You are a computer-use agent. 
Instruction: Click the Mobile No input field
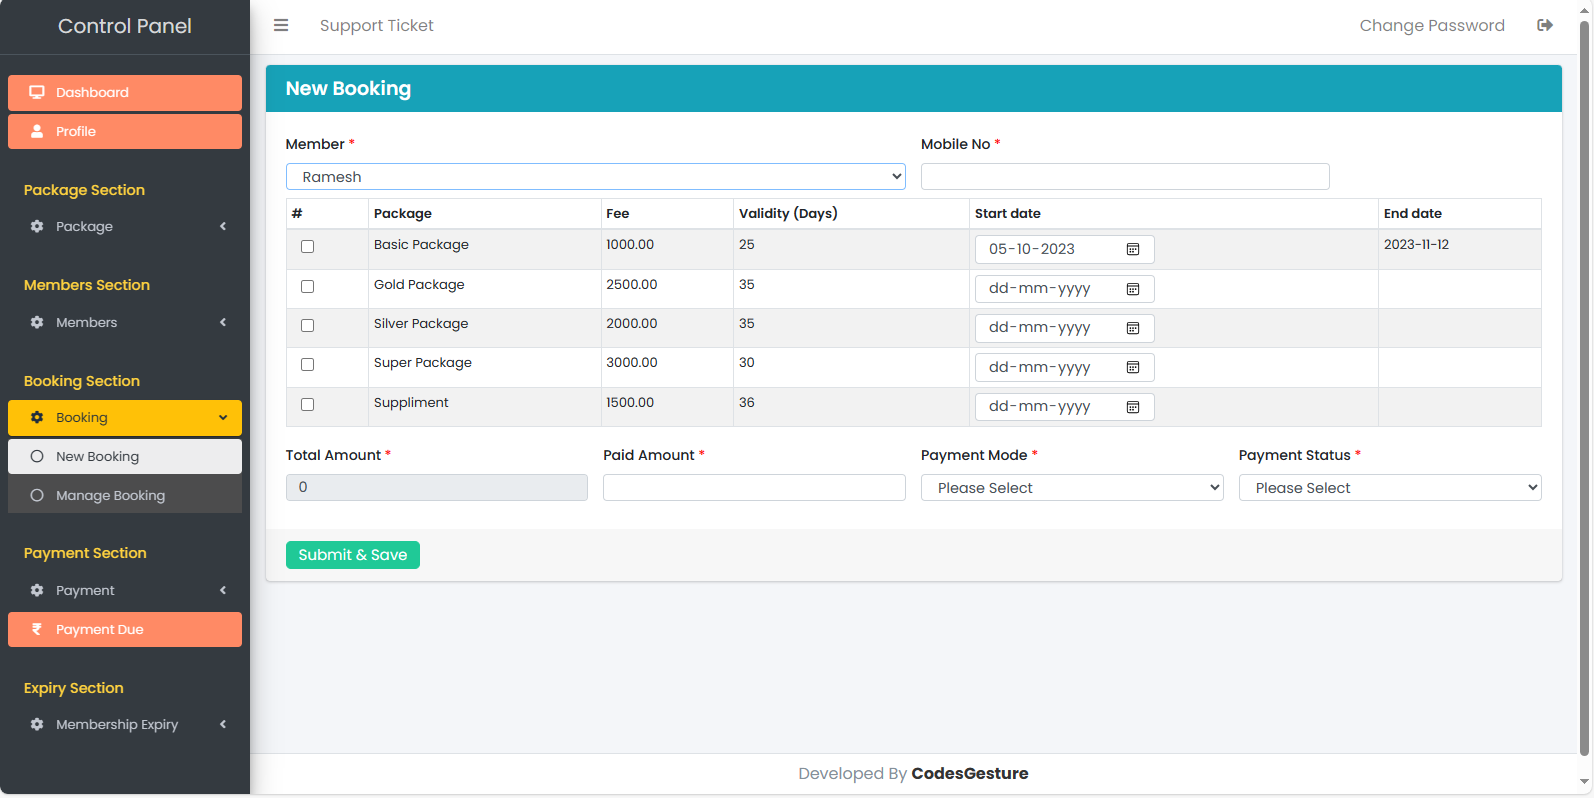click(1125, 176)
